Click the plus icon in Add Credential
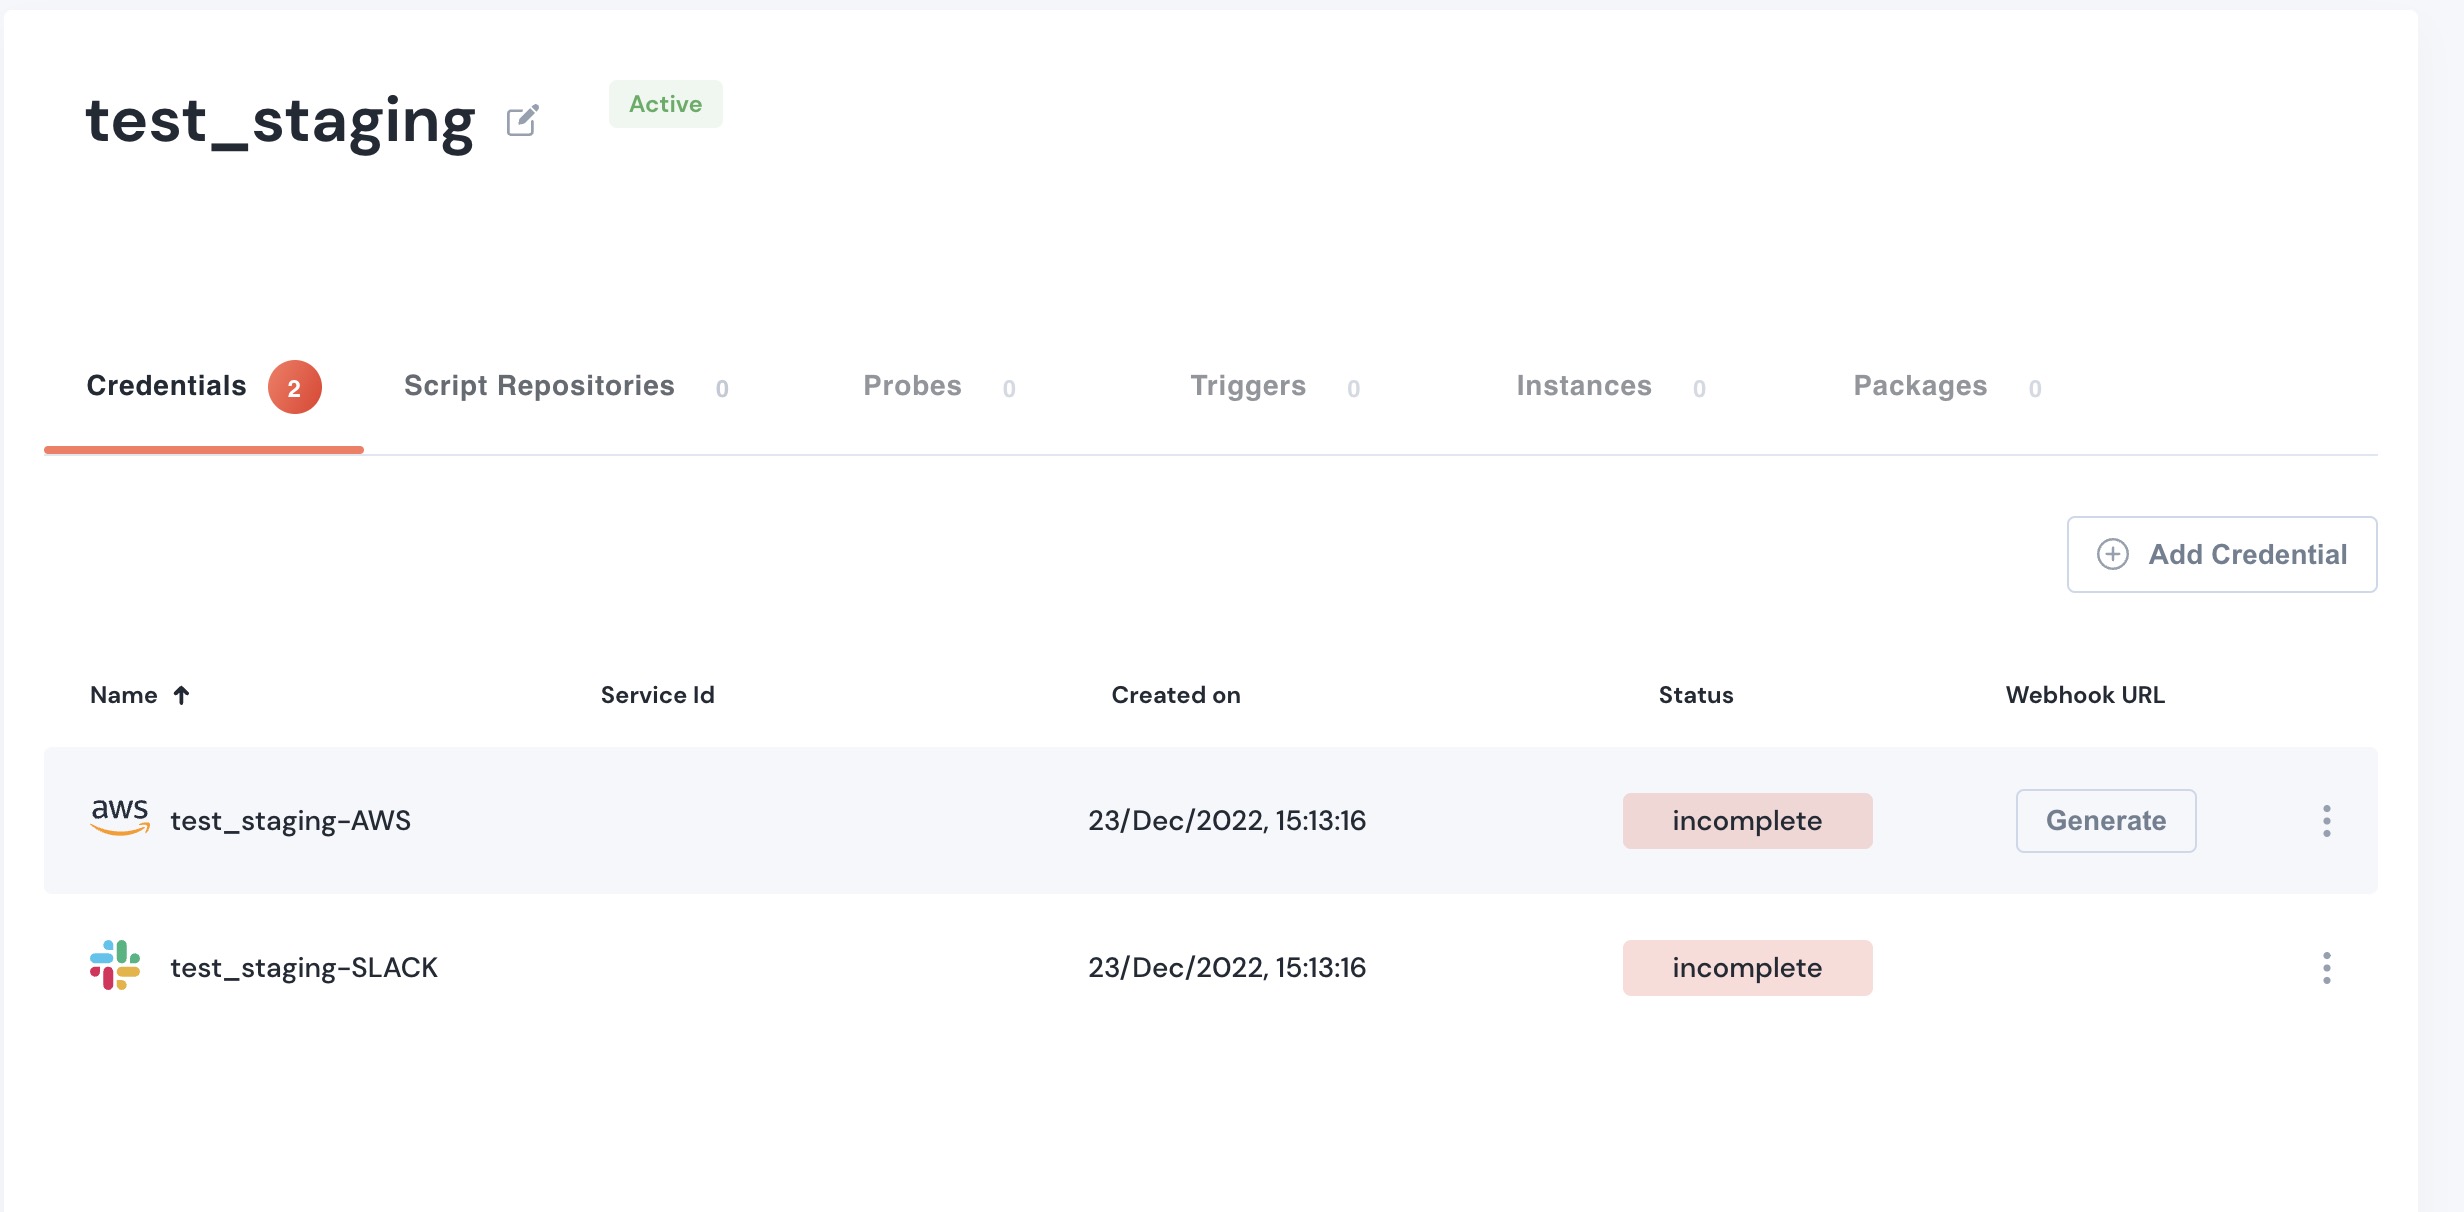 (2112, 554)
